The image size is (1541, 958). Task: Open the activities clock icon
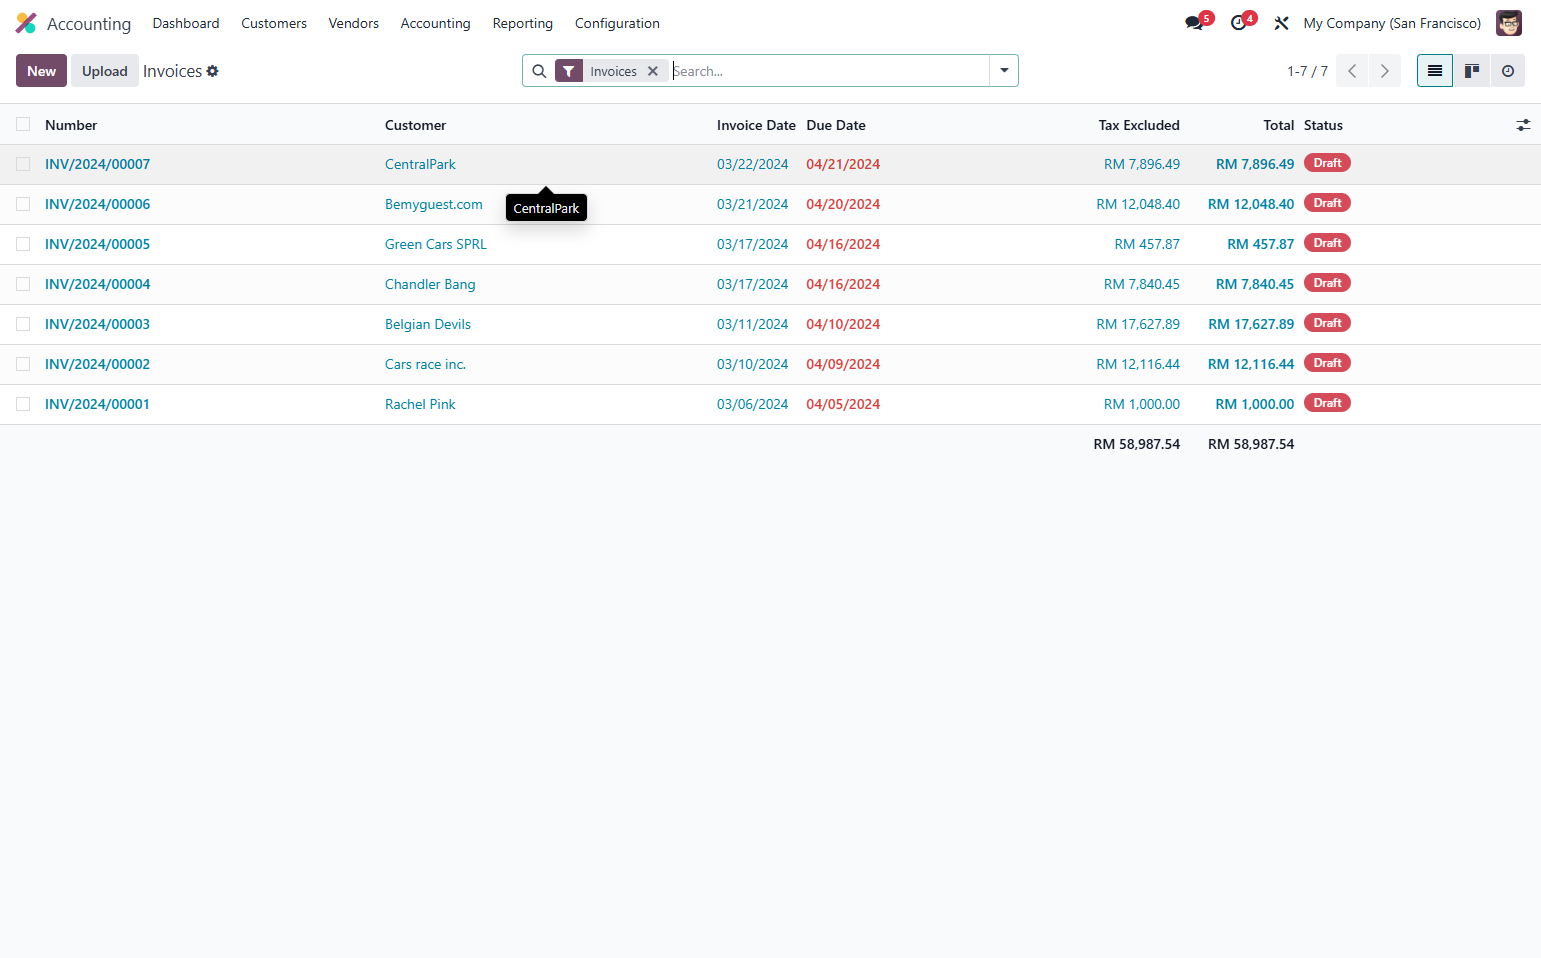coord(1238,23)
